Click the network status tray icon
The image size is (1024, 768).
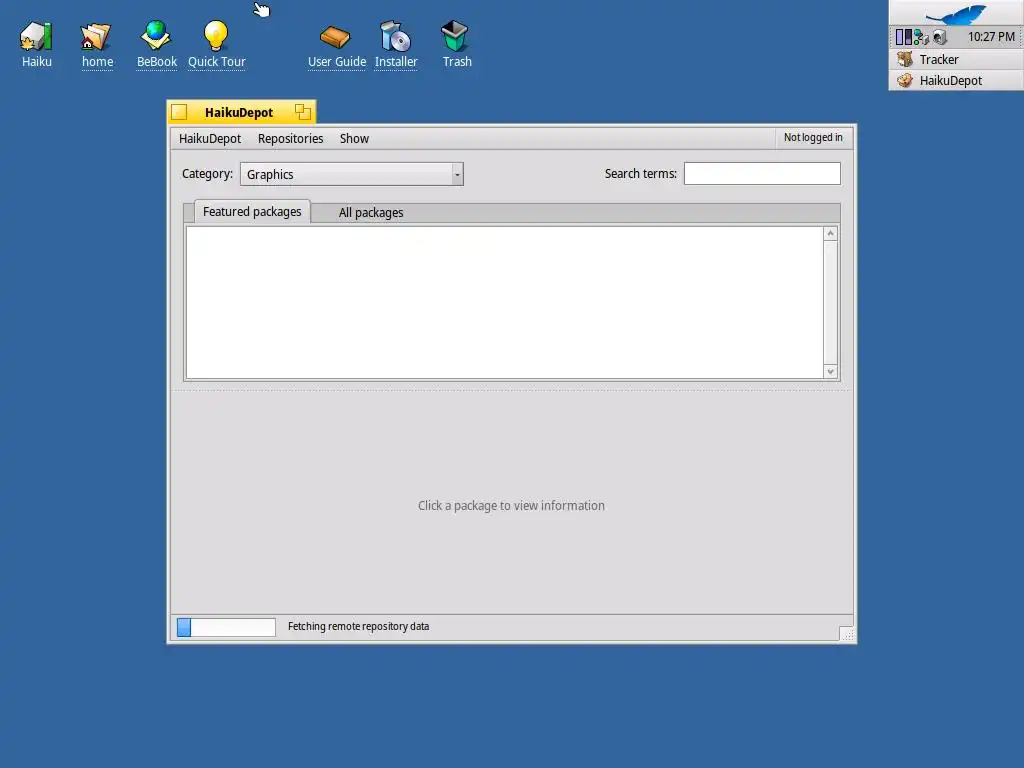921,37
